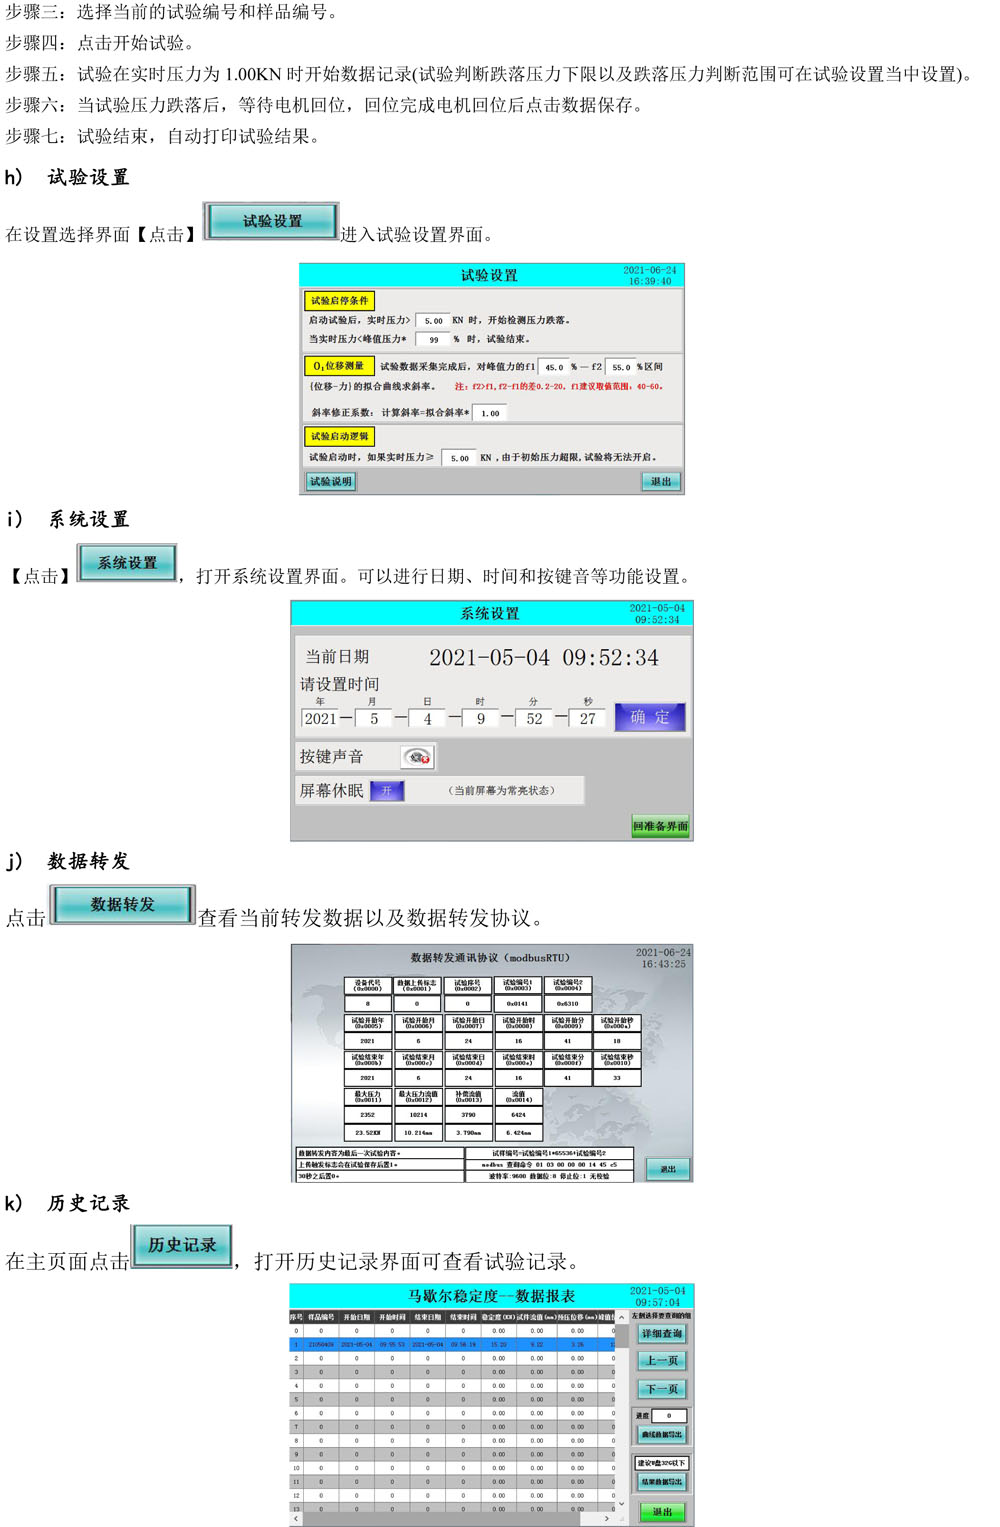Edit the 5.00 KN start-logic pressure limit field
1000x1527 pixels.
click(x=458, y=458)
